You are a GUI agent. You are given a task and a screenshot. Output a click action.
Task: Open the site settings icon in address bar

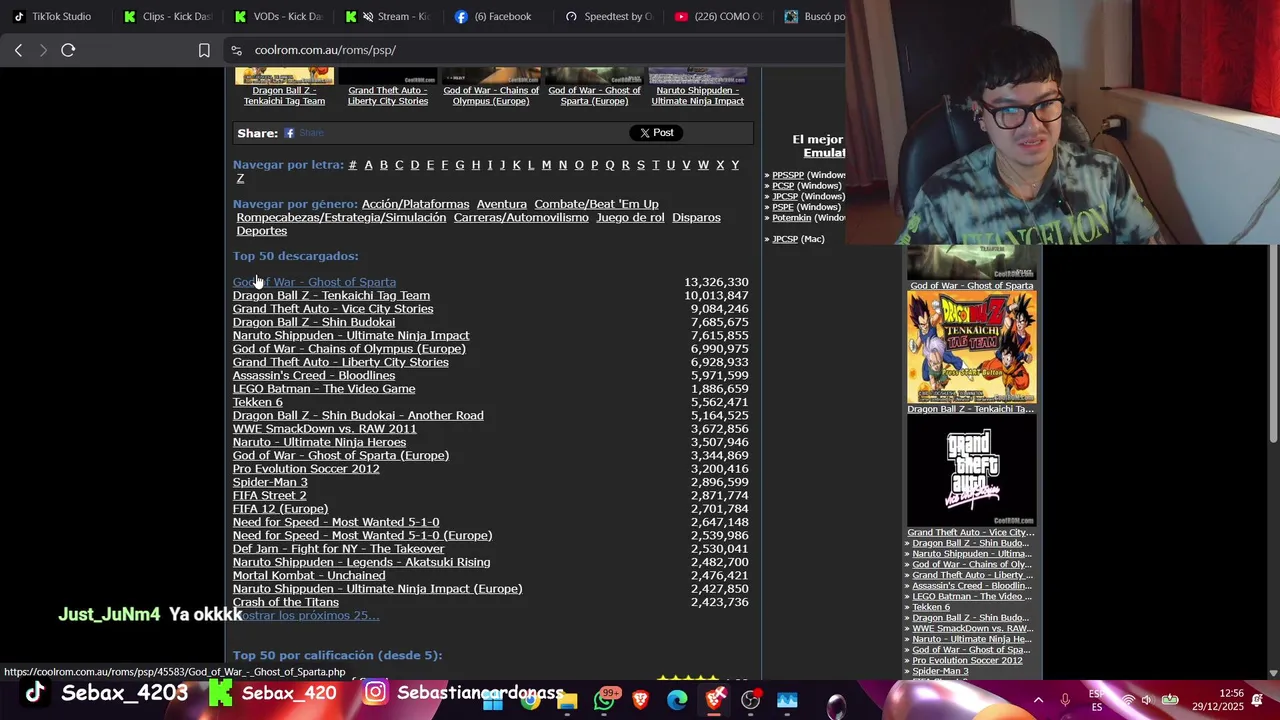236,50
